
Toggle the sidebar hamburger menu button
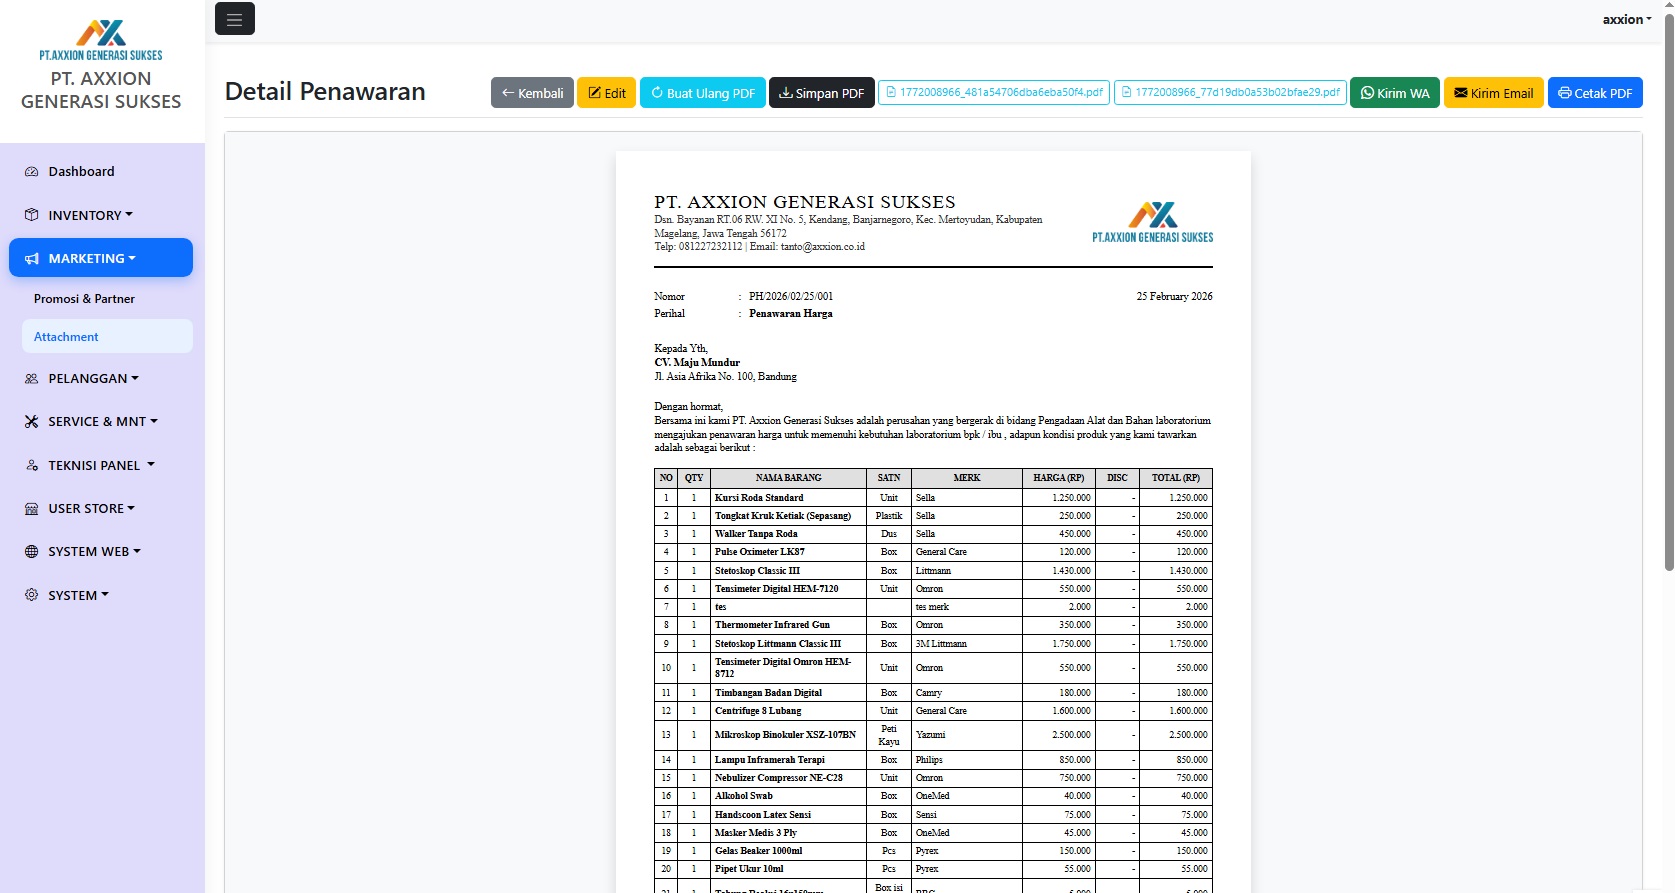(x=234, y=19)
